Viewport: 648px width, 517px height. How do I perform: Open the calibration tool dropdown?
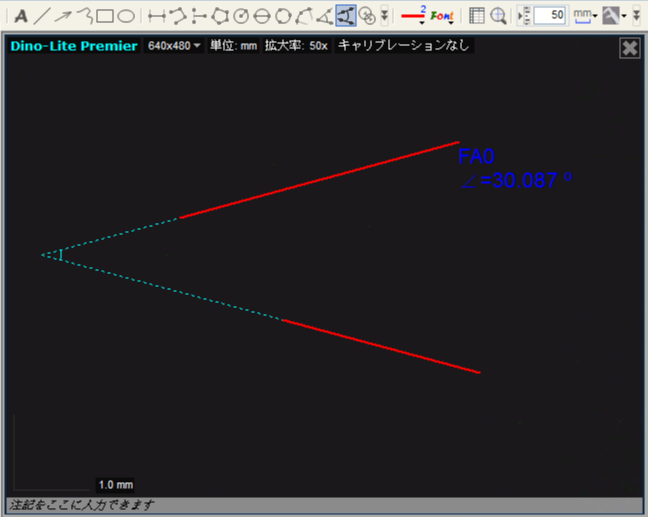(614, 16)
